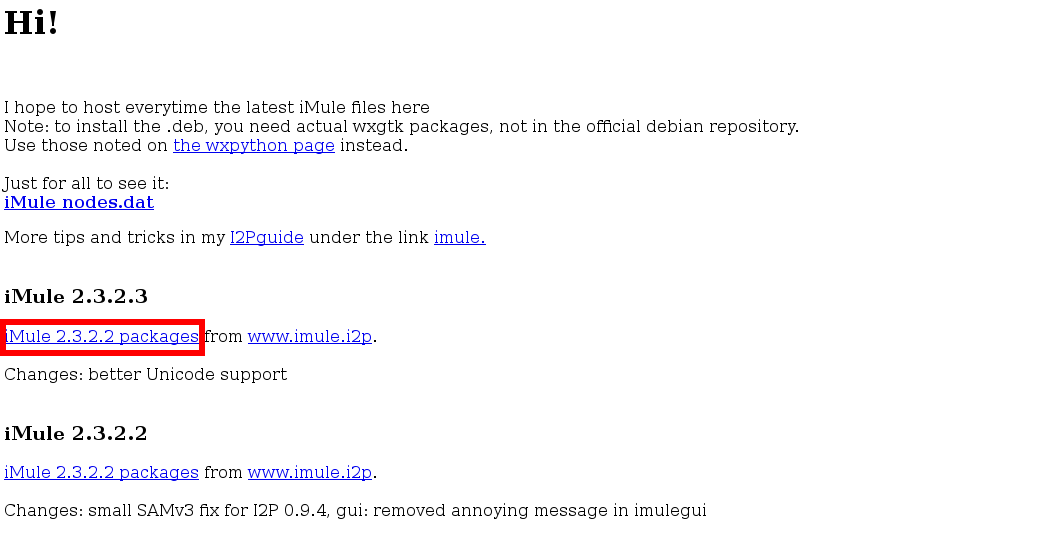
Task: Click the "Just for all to see it:" text
Action: [87, 184]
